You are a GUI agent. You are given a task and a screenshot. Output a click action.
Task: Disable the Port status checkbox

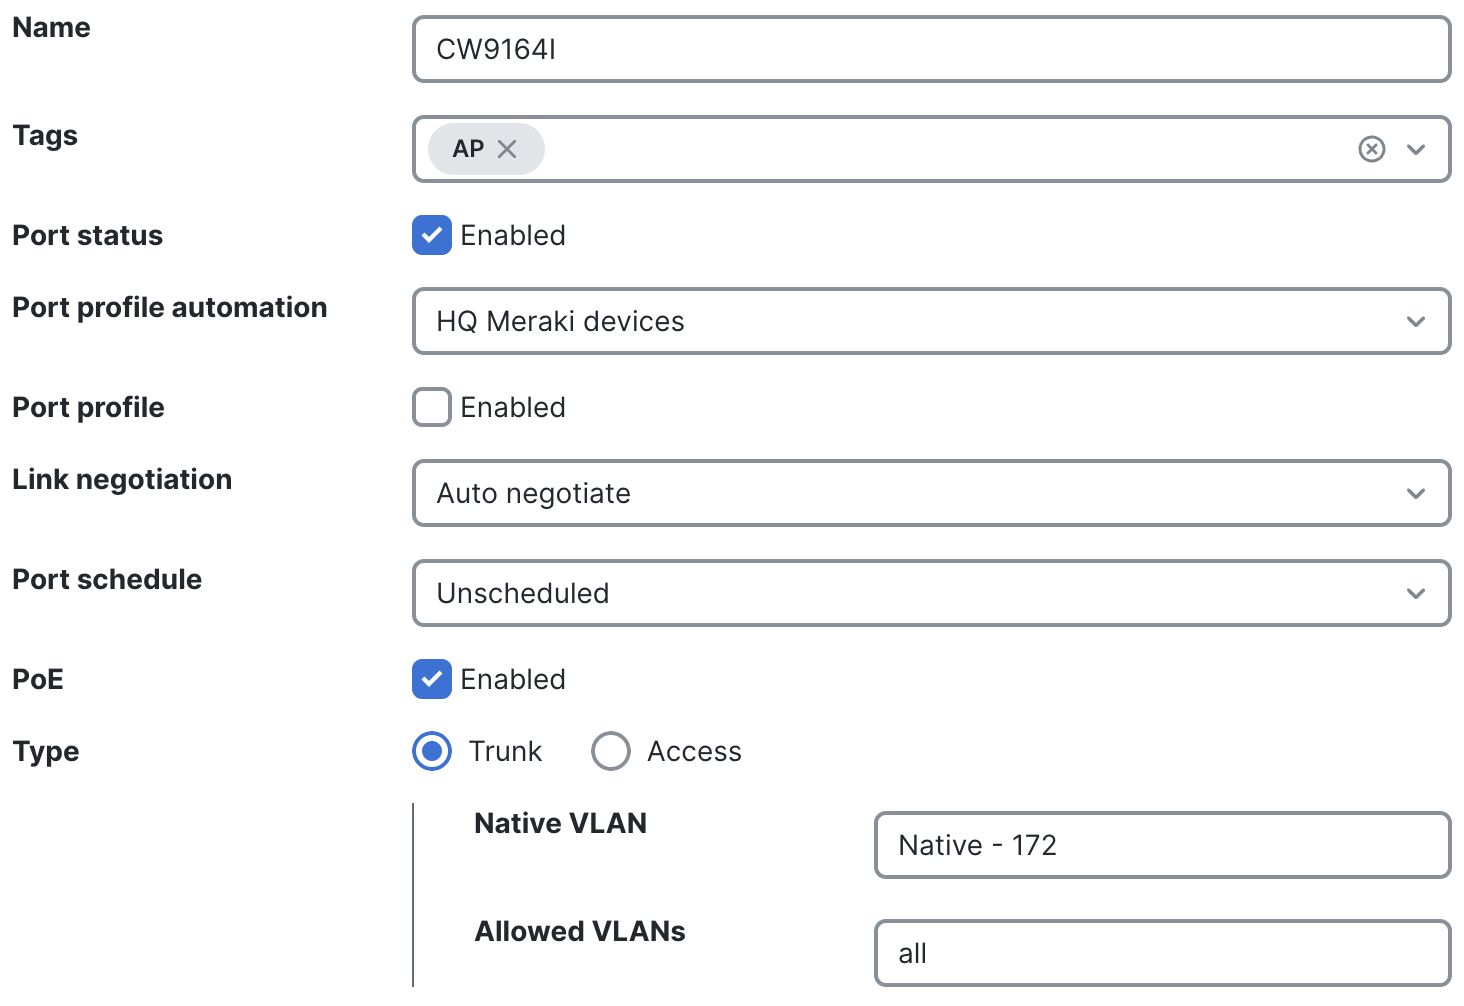431,235
